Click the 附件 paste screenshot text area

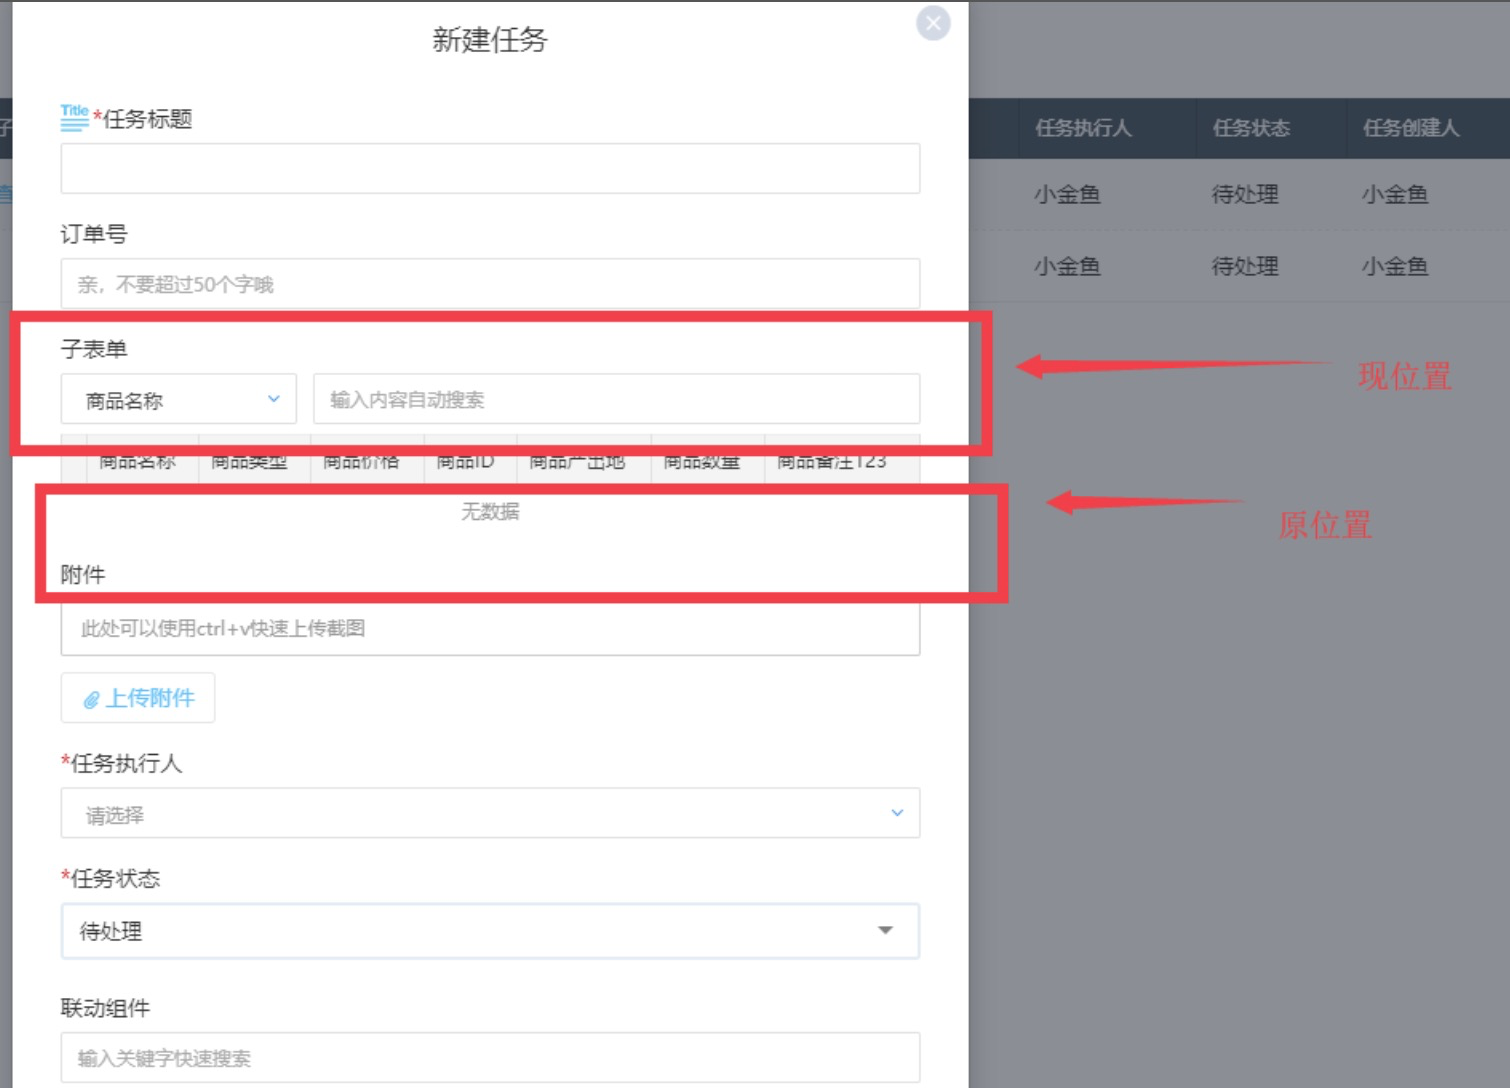click(x=490, y=629)
